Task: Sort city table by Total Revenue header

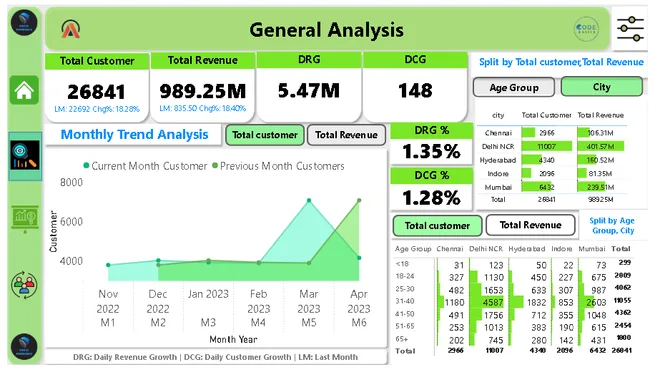Action: coord(601,115)
